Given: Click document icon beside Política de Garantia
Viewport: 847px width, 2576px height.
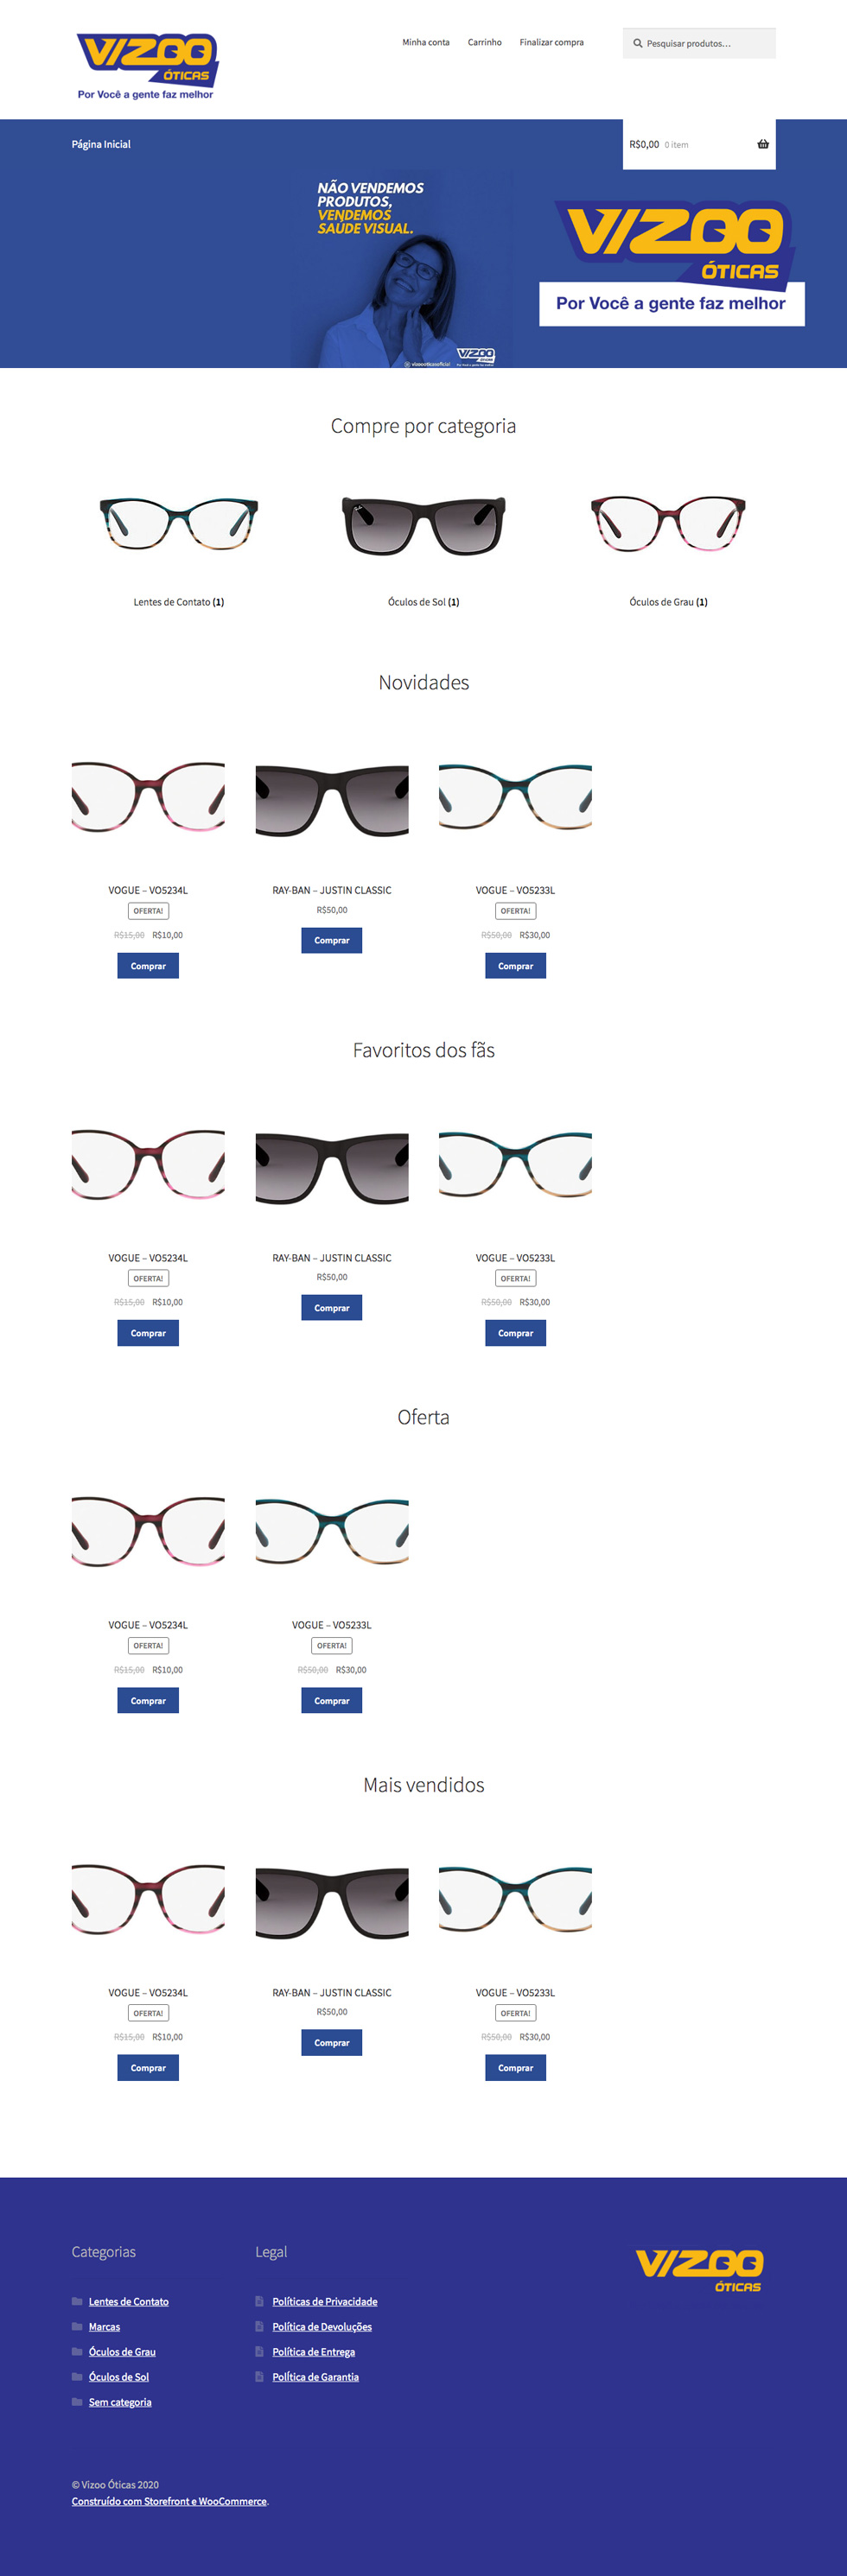Looking at the screenshot, I should click(x=260, y=2377).
